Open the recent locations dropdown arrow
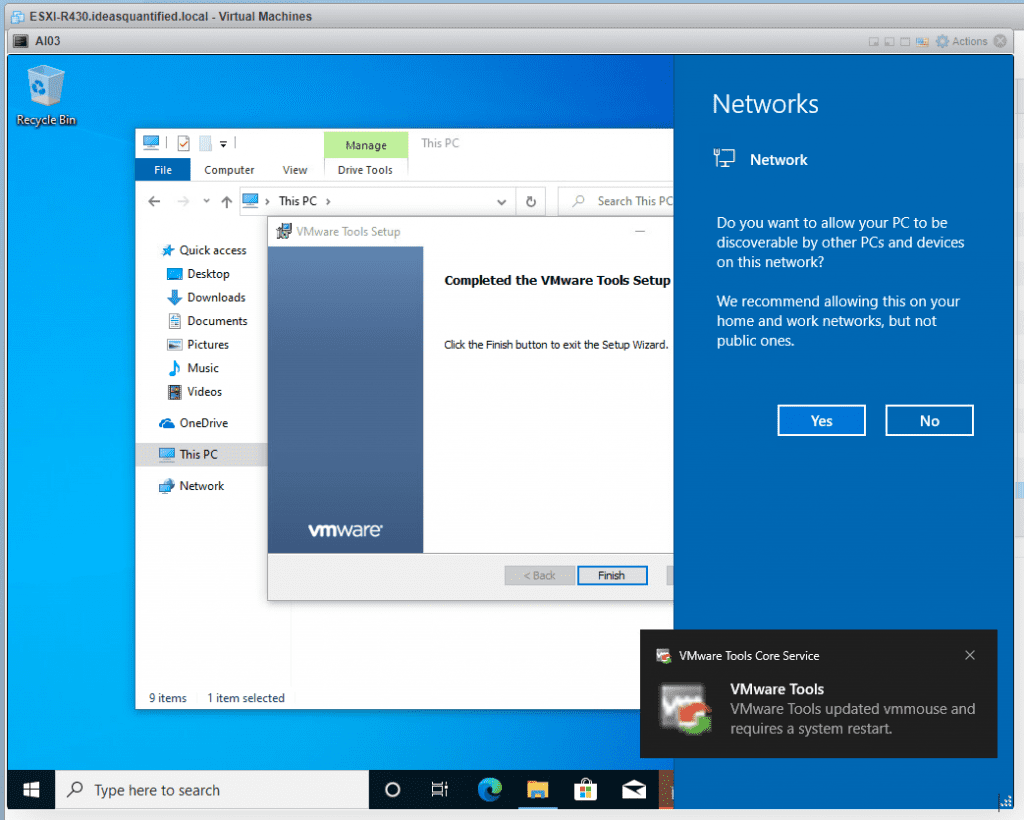1024x820 pixels. click(206, 201)
